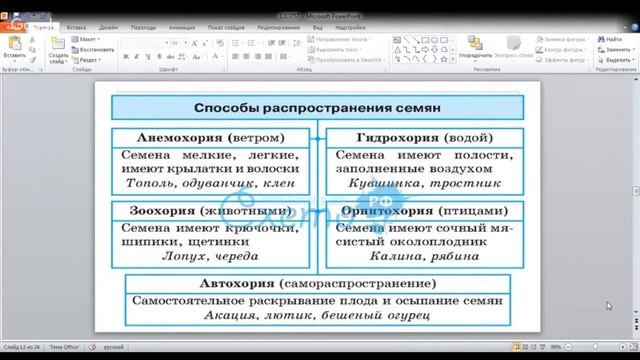Click Text Direction (Направление текста) button
Screen dimensions: 640x360
point(339,39)
